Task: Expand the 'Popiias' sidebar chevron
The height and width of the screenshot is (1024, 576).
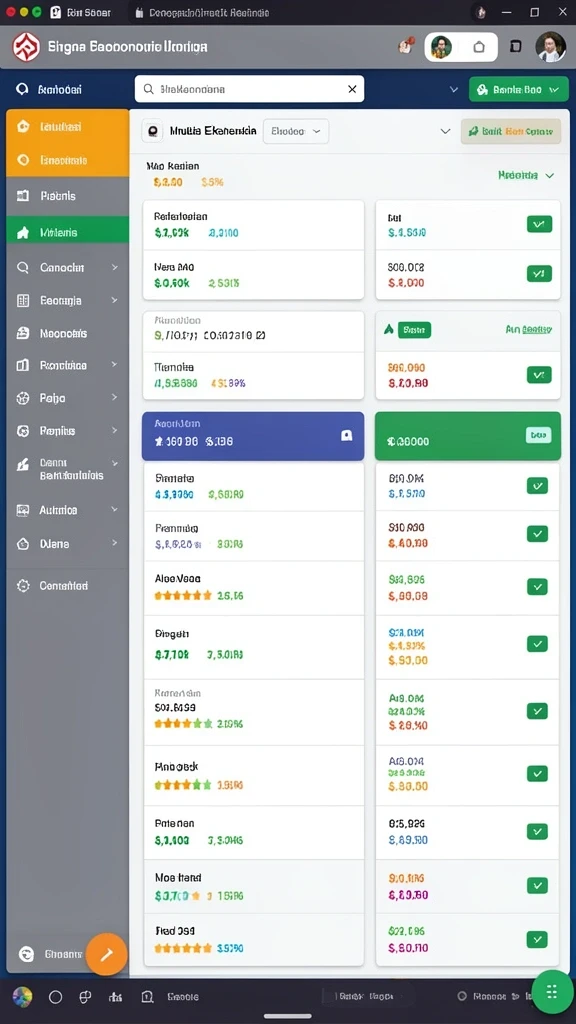Action: [115, 430]
